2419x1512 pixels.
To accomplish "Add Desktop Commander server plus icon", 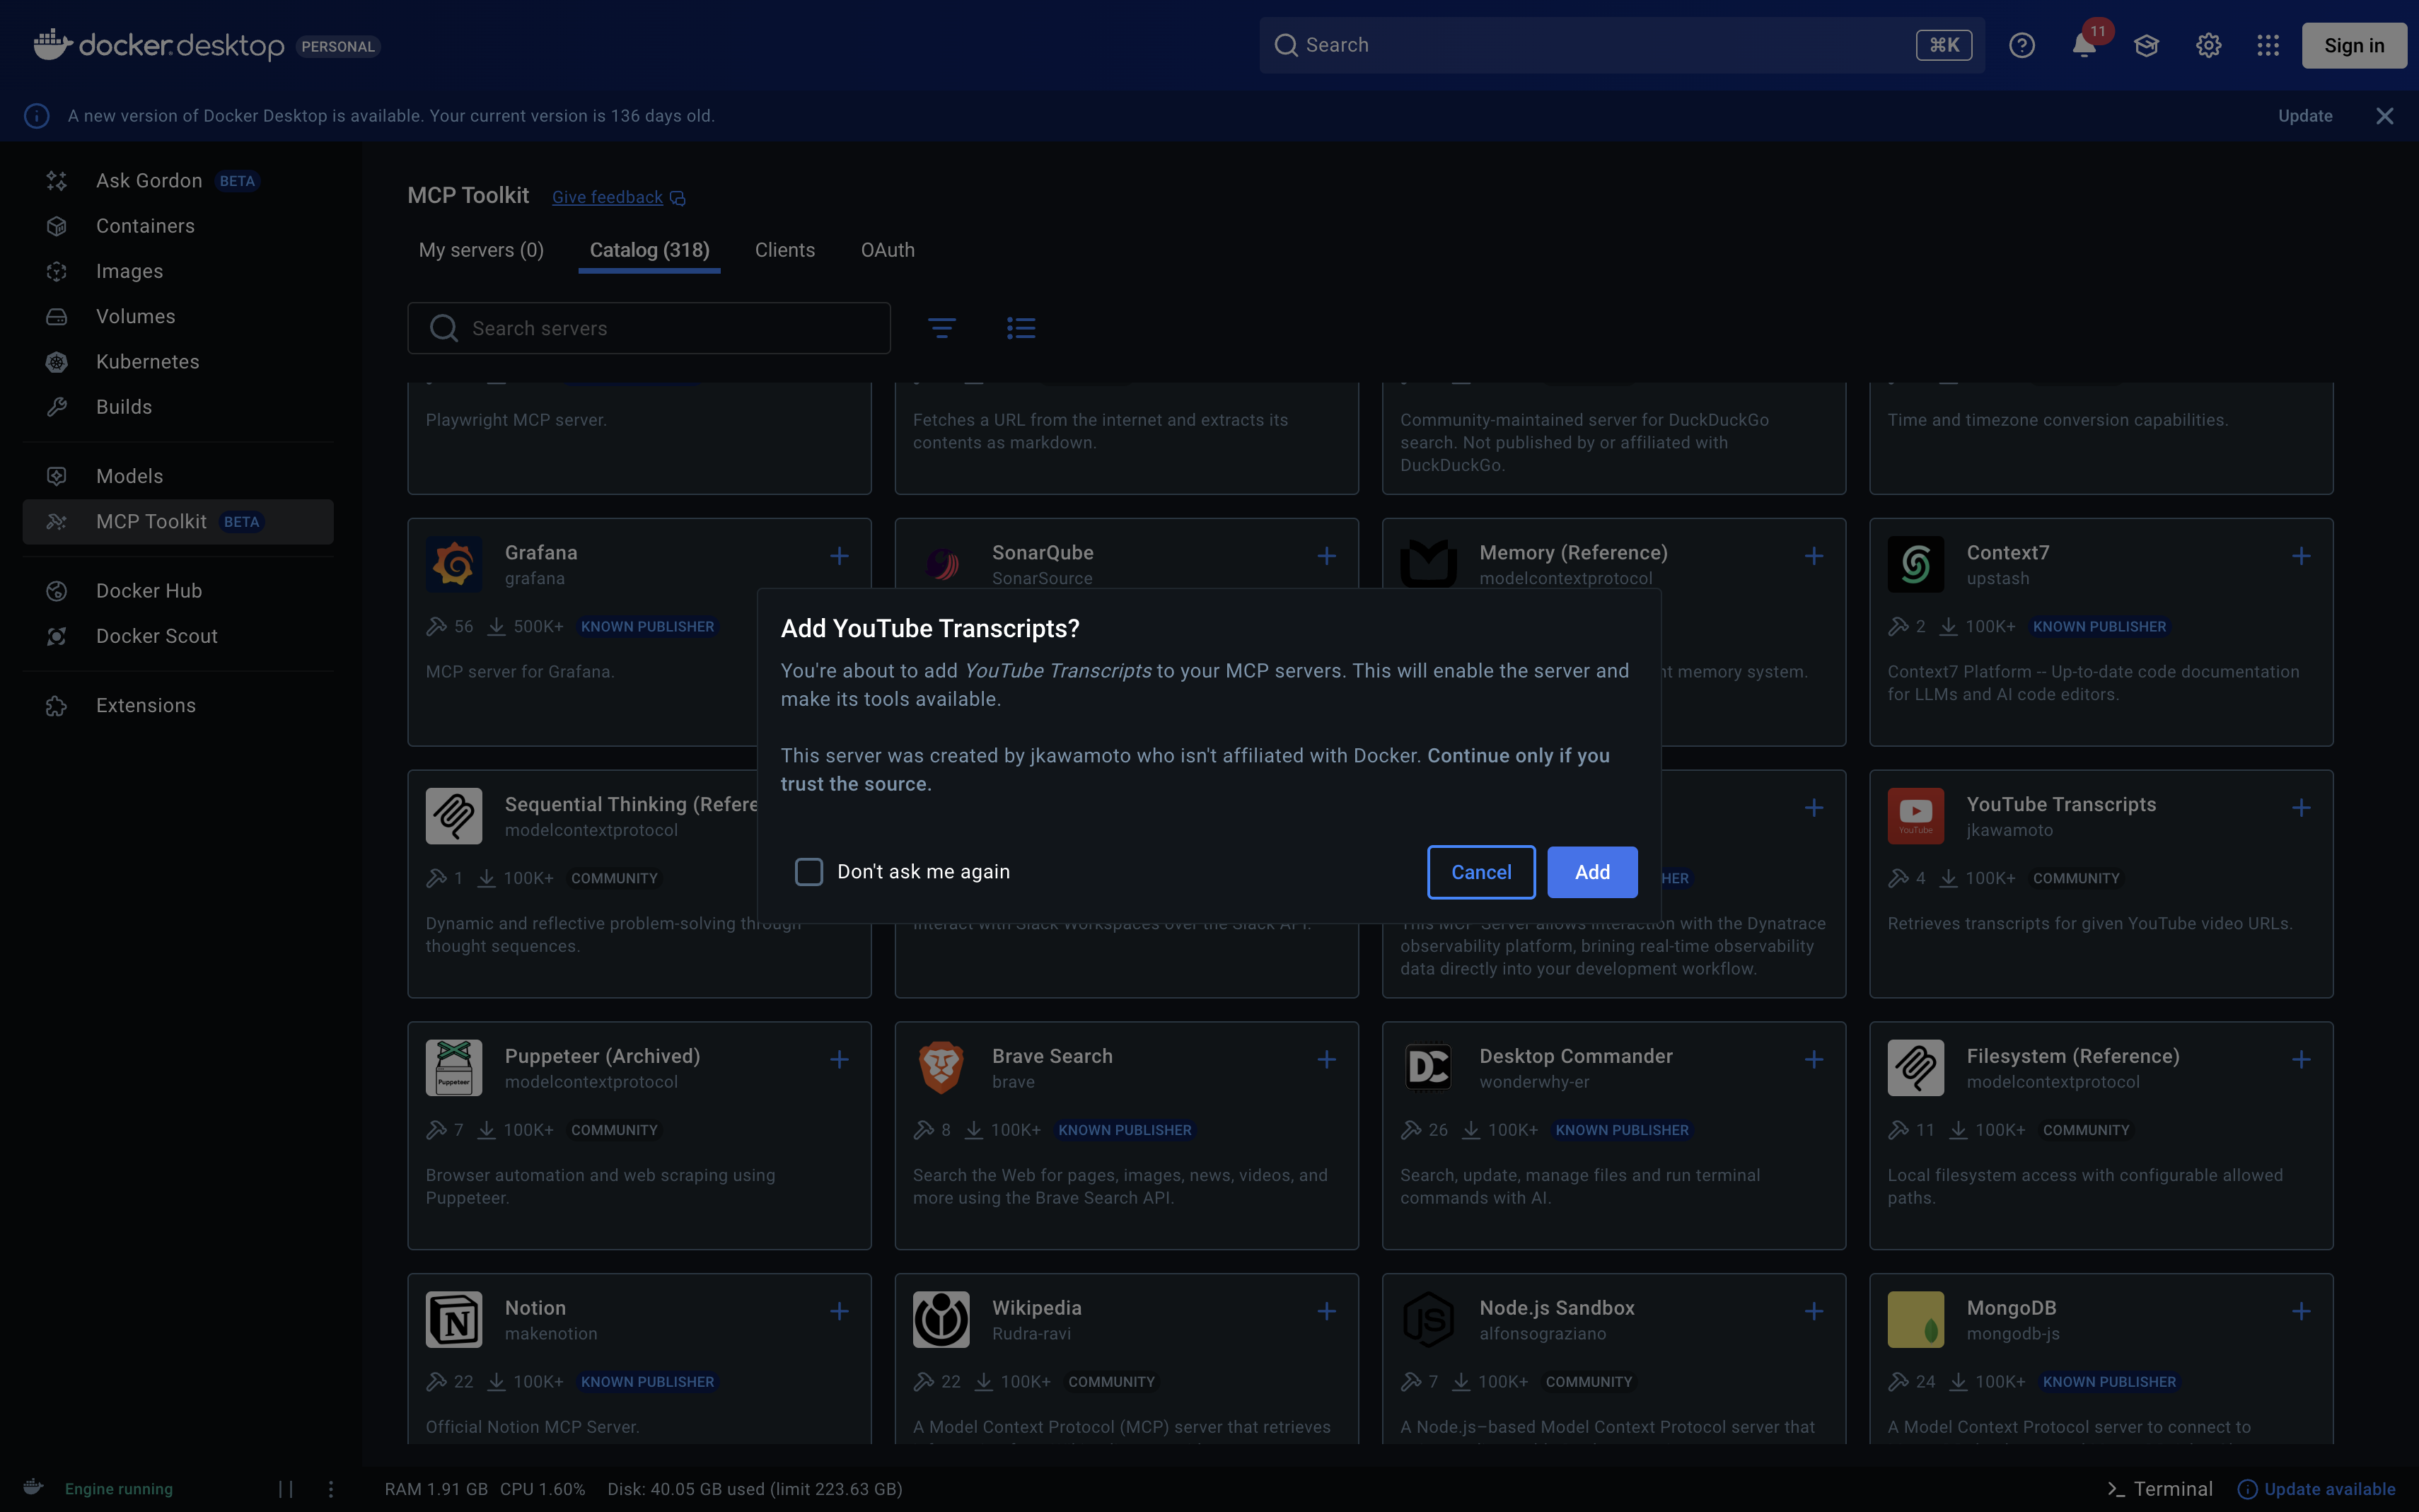I will click(1814, 1060).
